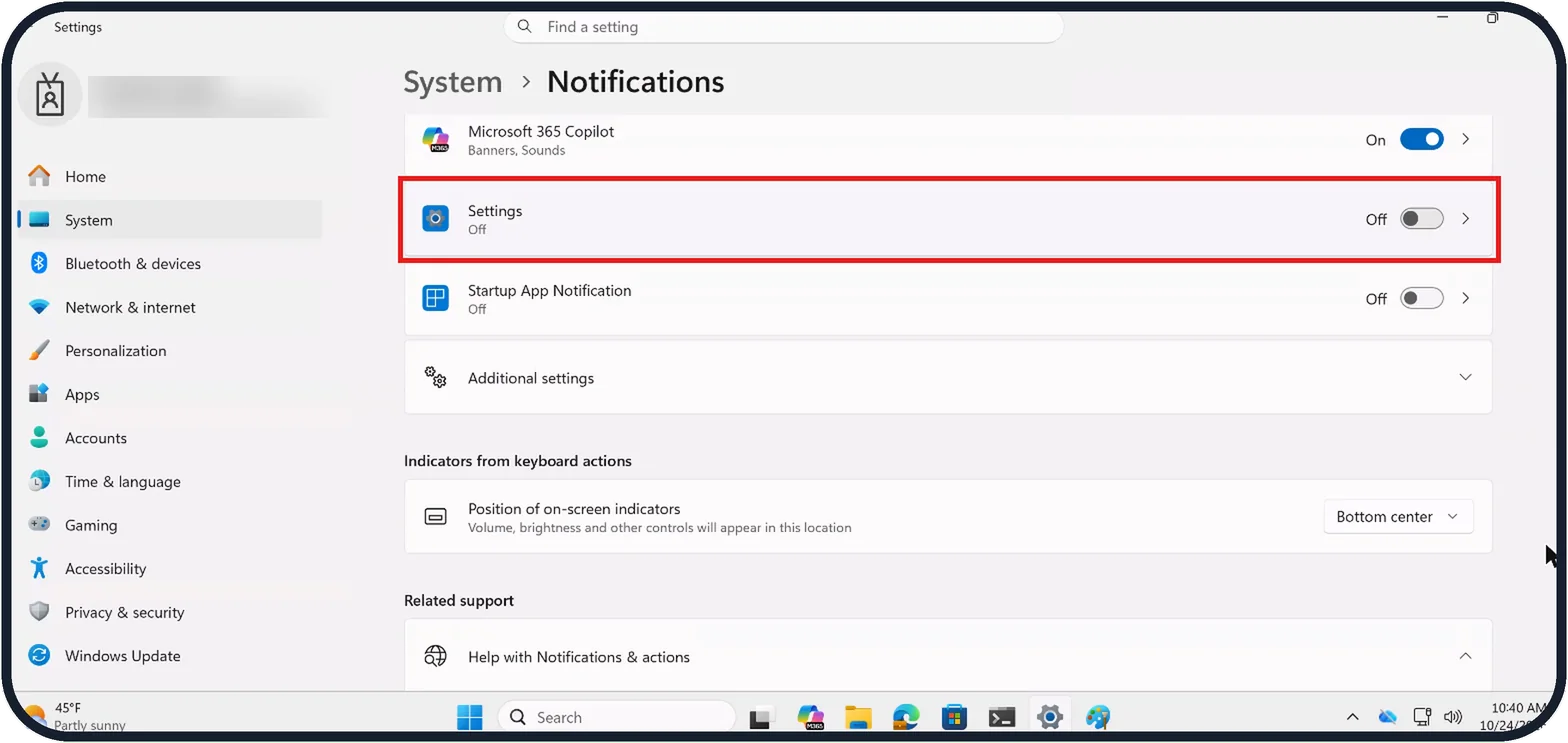Click the Windows Update sync icon
Viewport: 1568px width, 743px height.
pos(39,656)
